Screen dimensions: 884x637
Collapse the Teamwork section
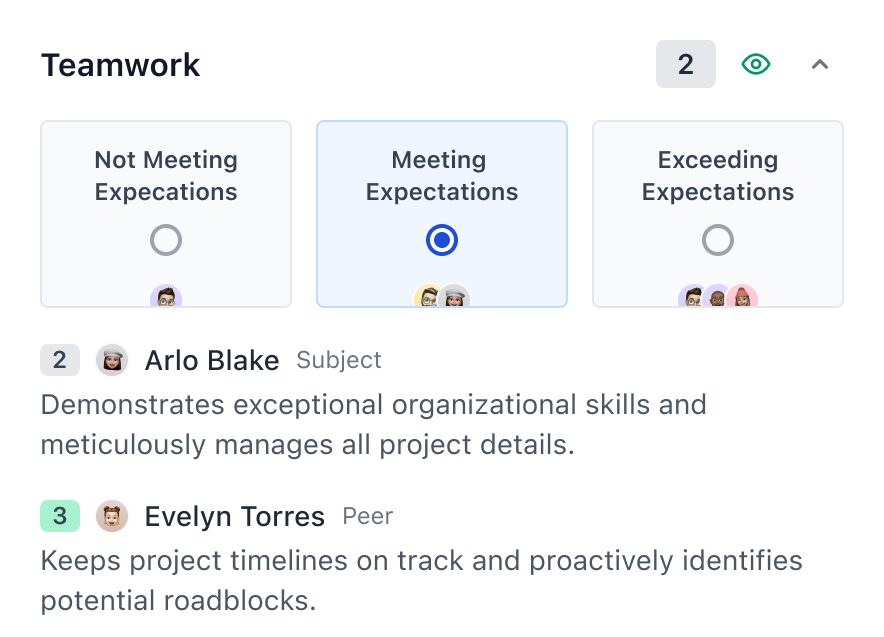click(x=820, y=65)
